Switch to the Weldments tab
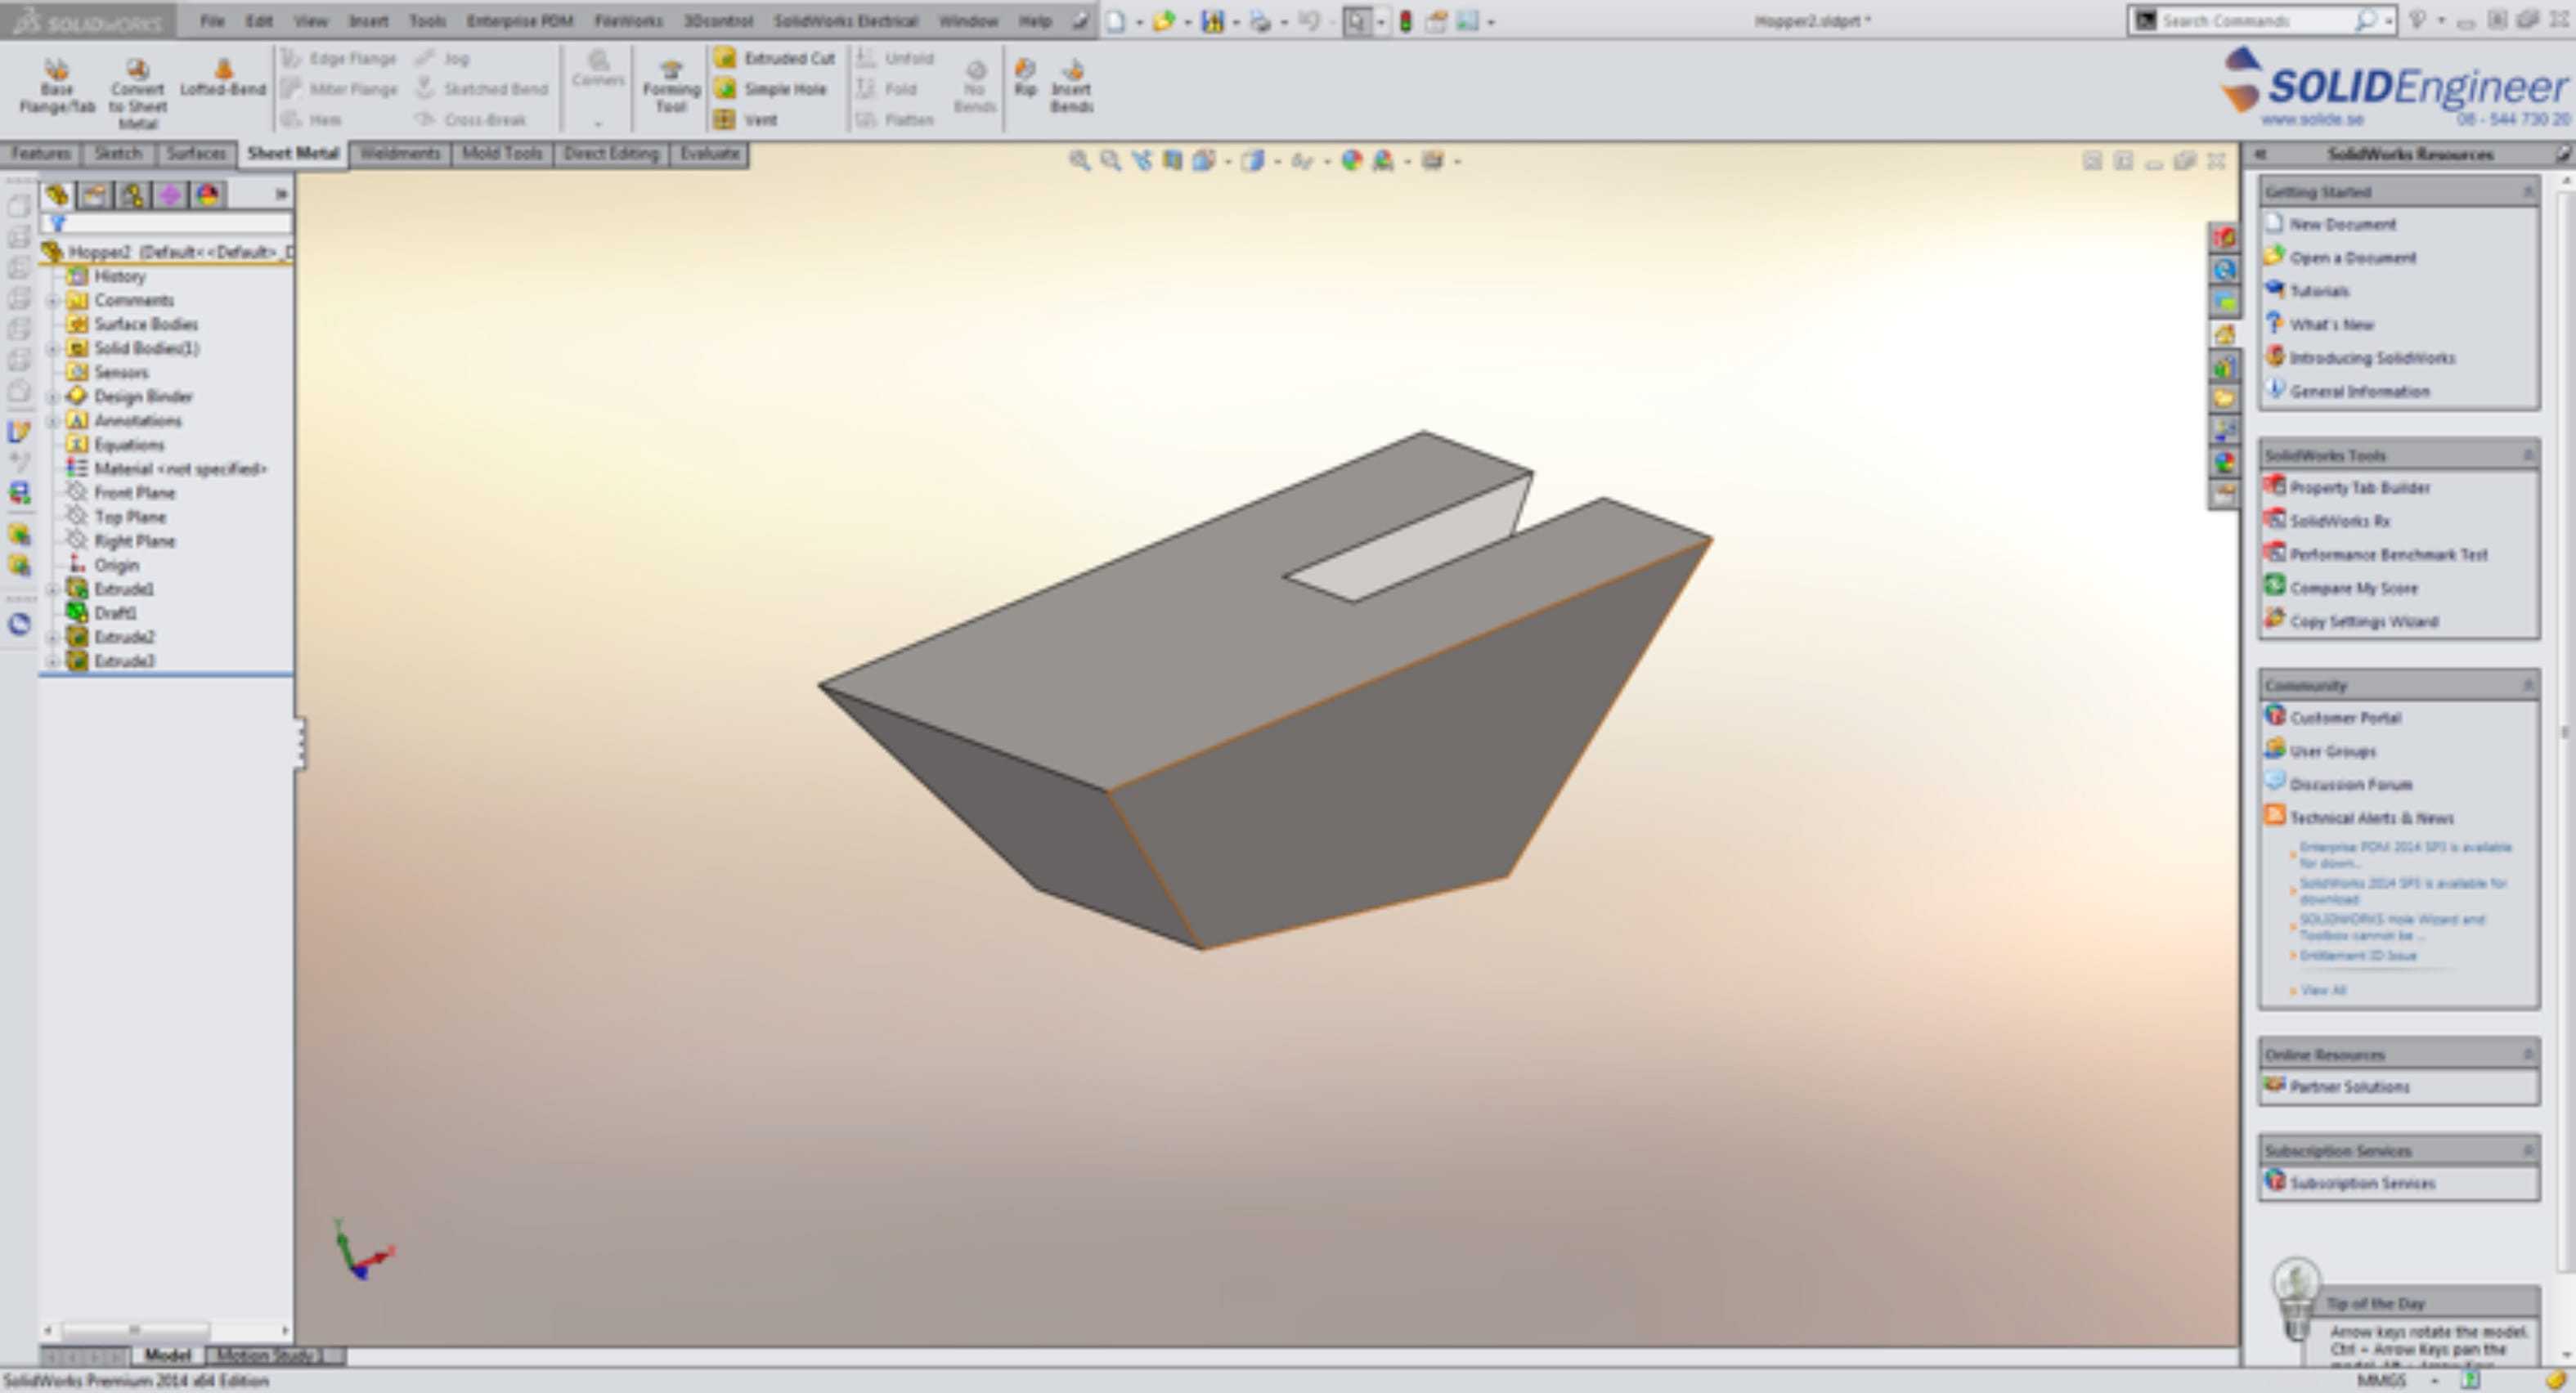 (400, 154)
